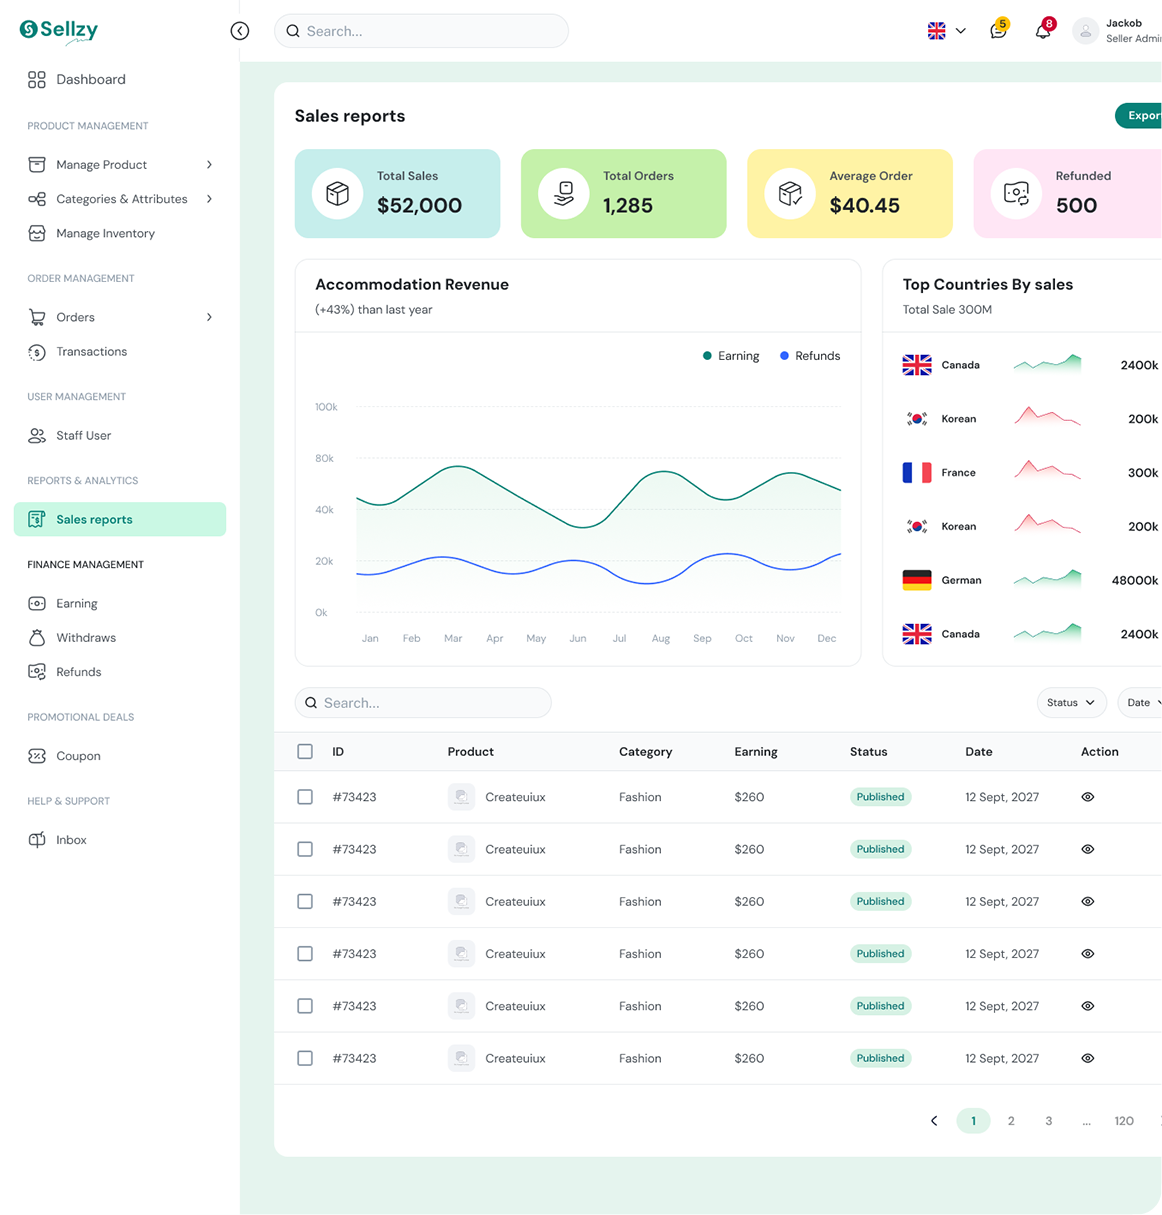Toggle the select-all checkbox in table header

305,752
